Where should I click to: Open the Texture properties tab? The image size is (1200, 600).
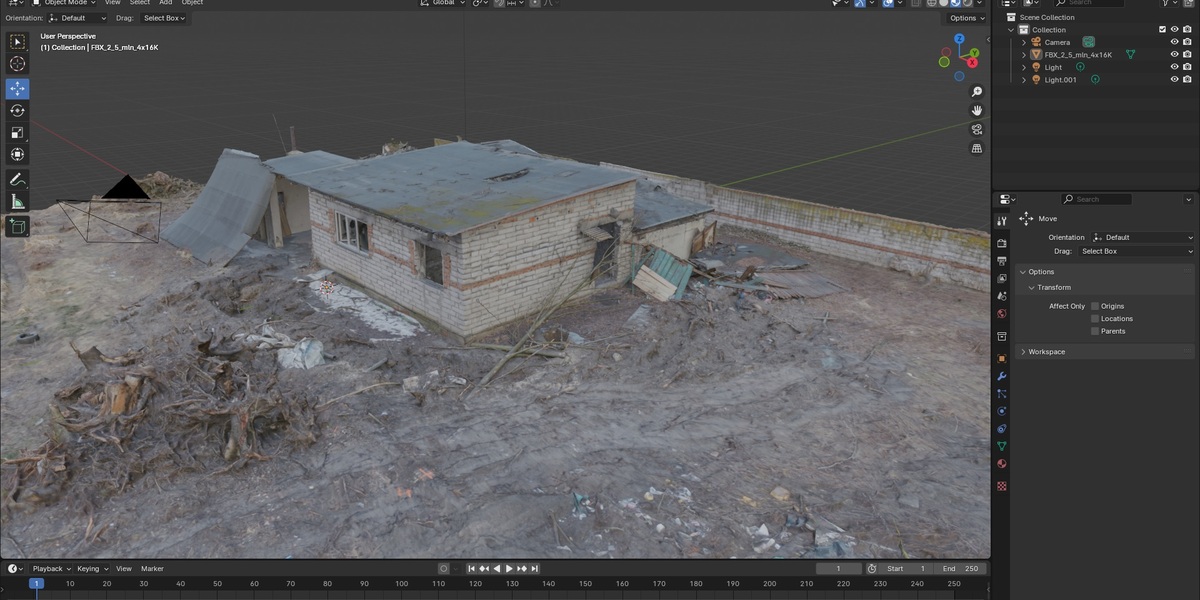1002,486
